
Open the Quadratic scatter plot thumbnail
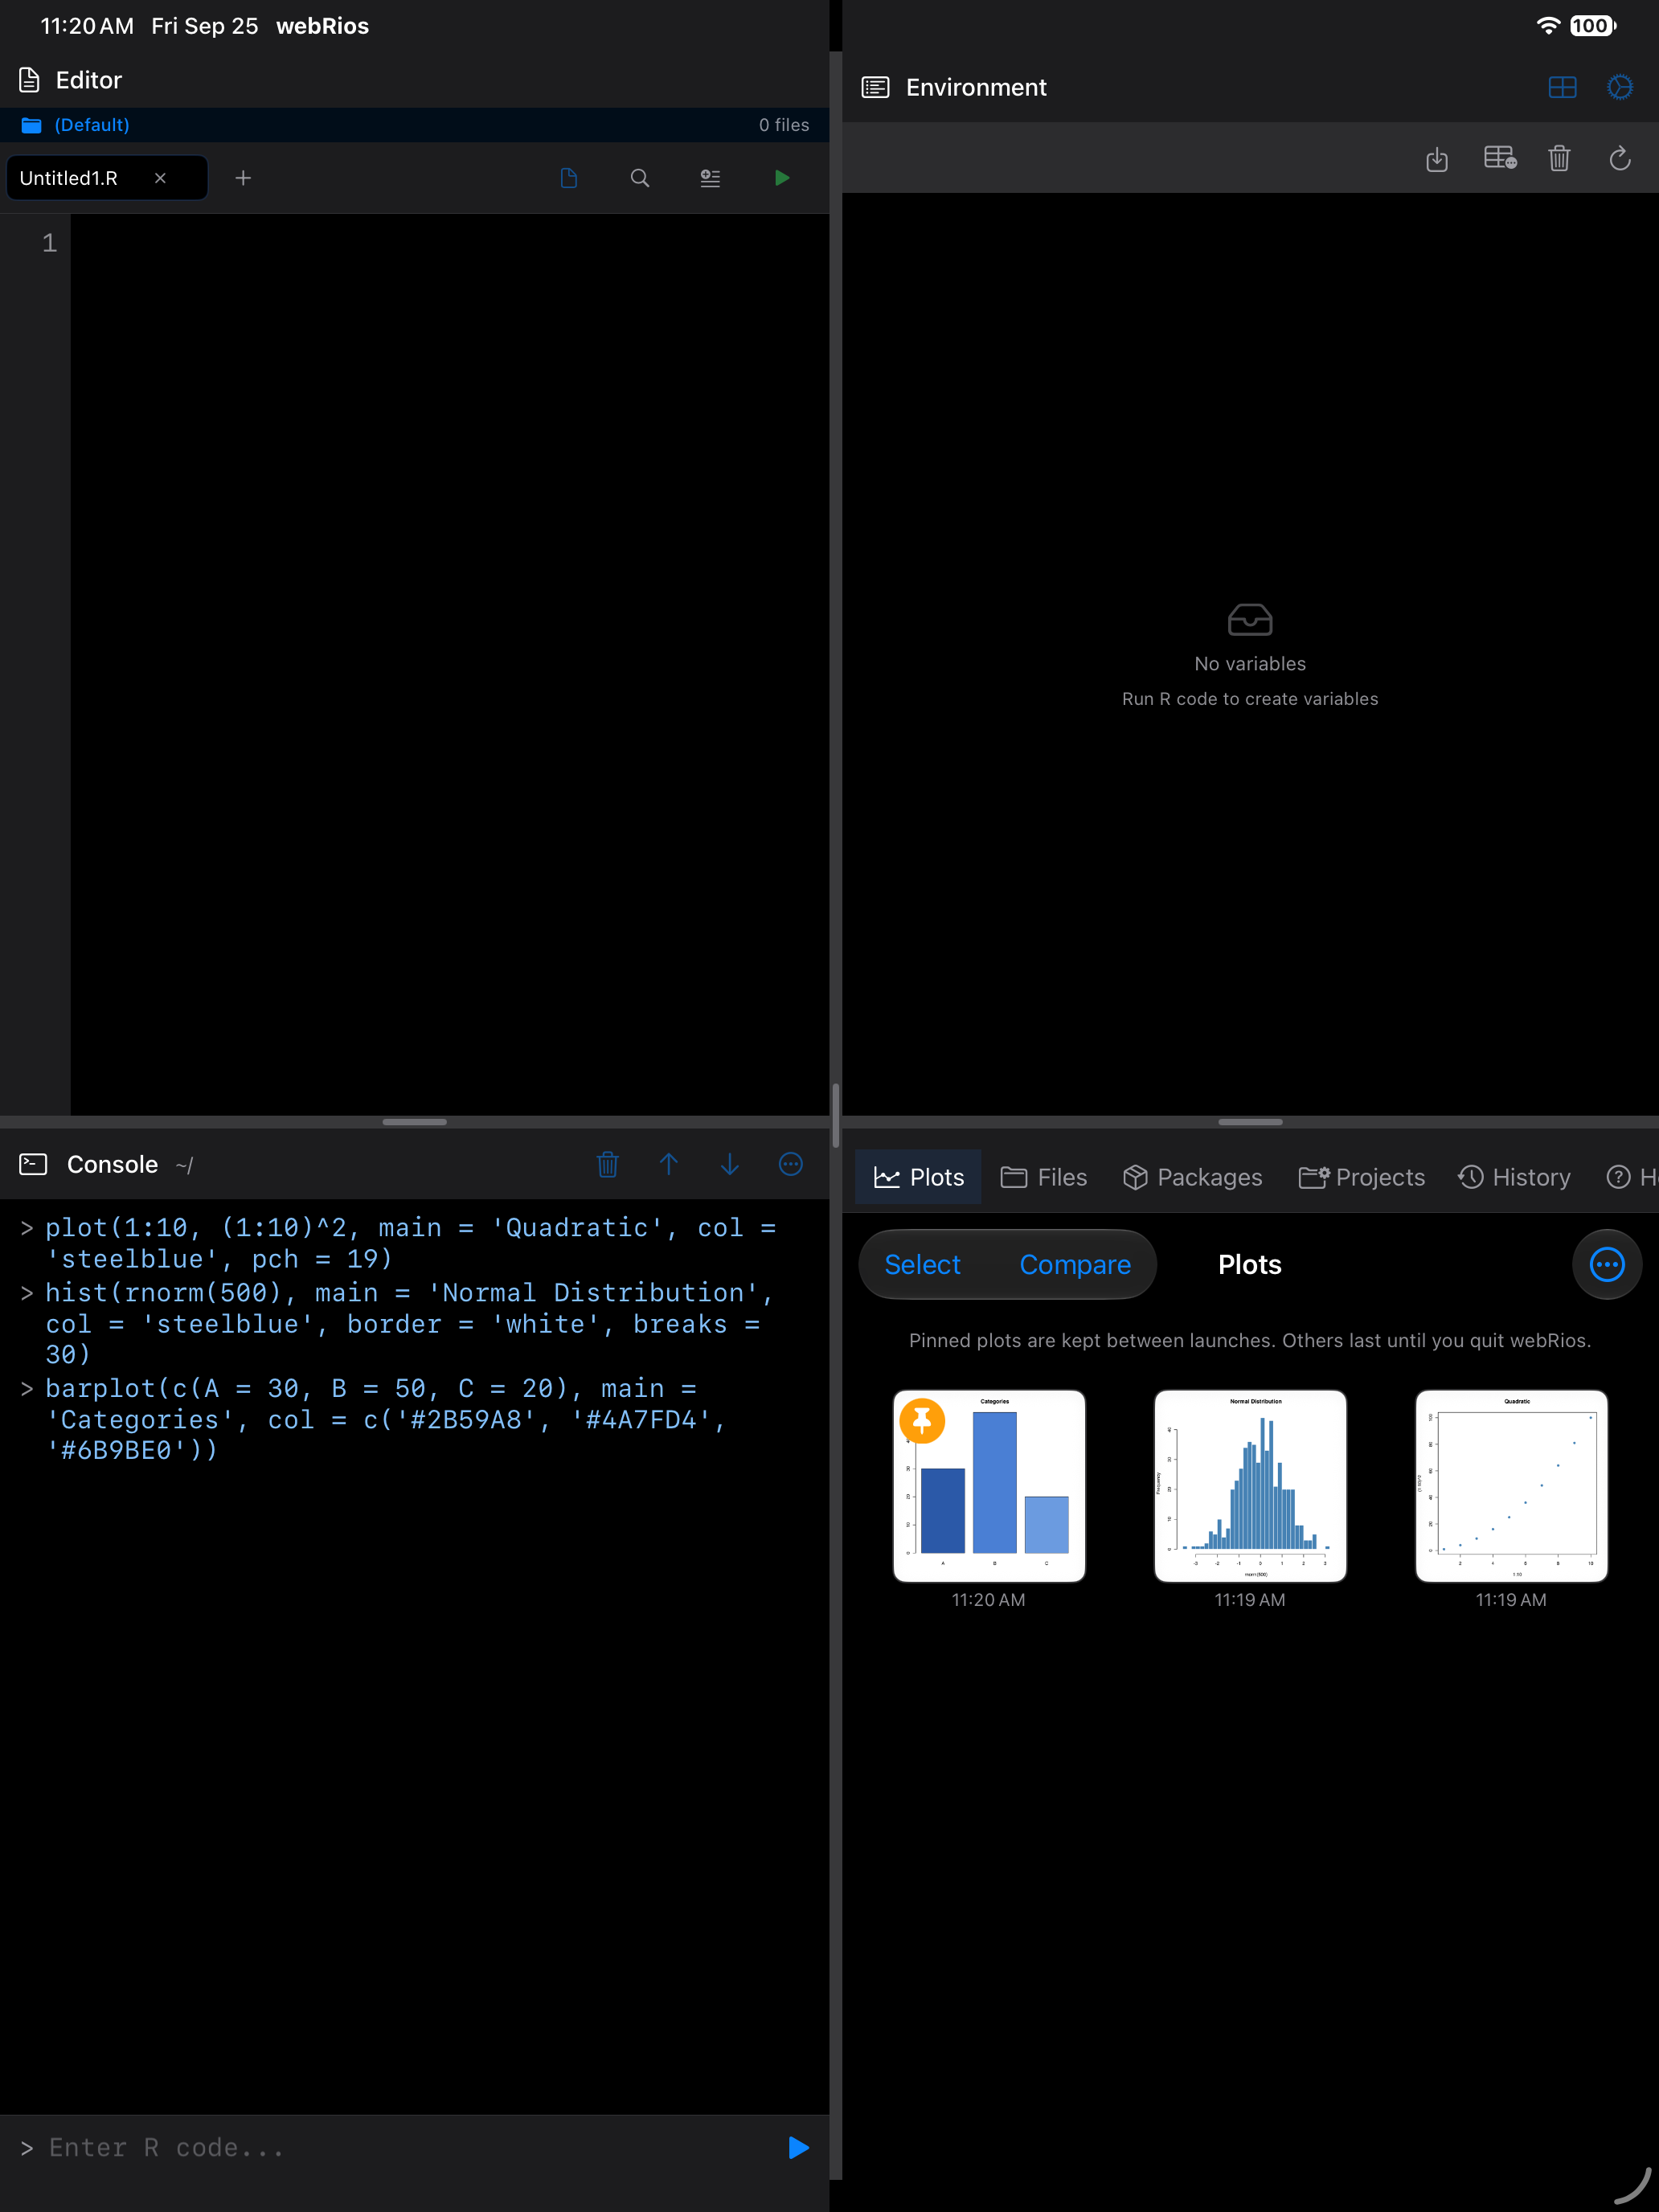pos(1511,1485)
